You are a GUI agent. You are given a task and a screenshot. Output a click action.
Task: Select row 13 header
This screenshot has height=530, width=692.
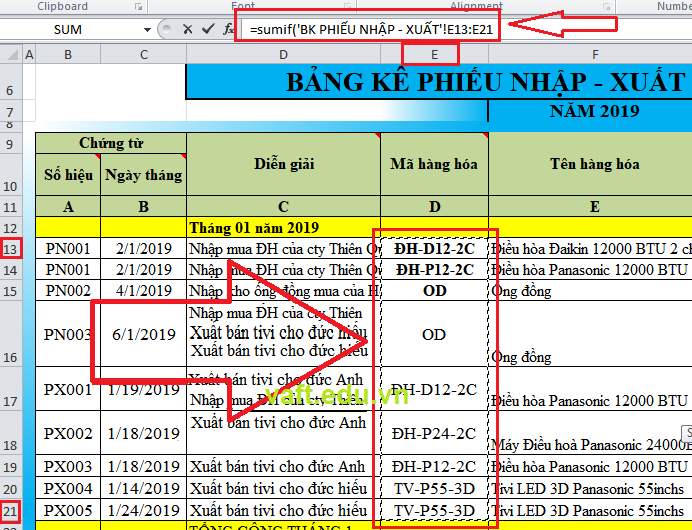[x=10, y=249]
